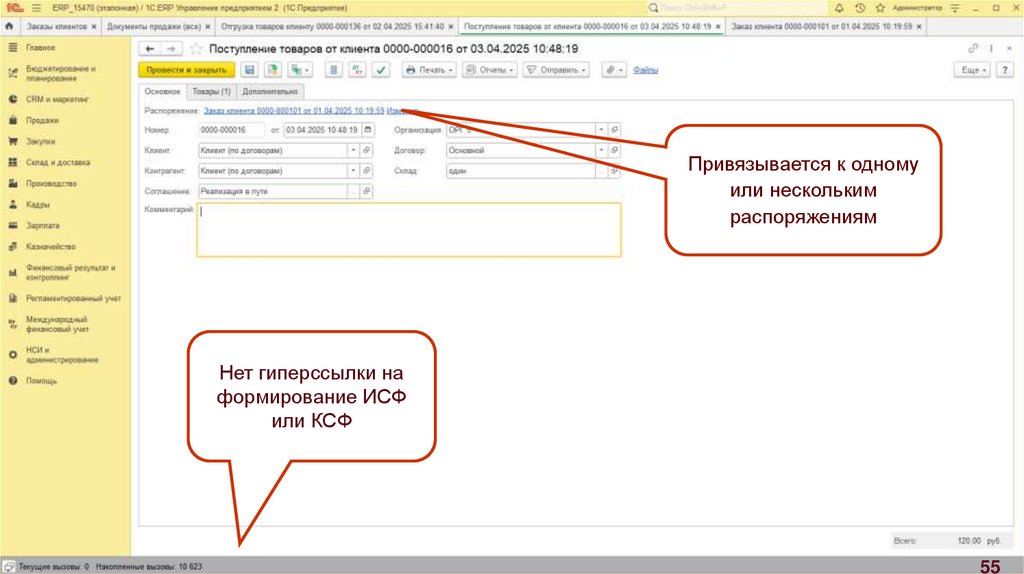Copy document link with chain icon
Image resolution: width=1024 pixels, height=574 pixels.
coord(973,49)
